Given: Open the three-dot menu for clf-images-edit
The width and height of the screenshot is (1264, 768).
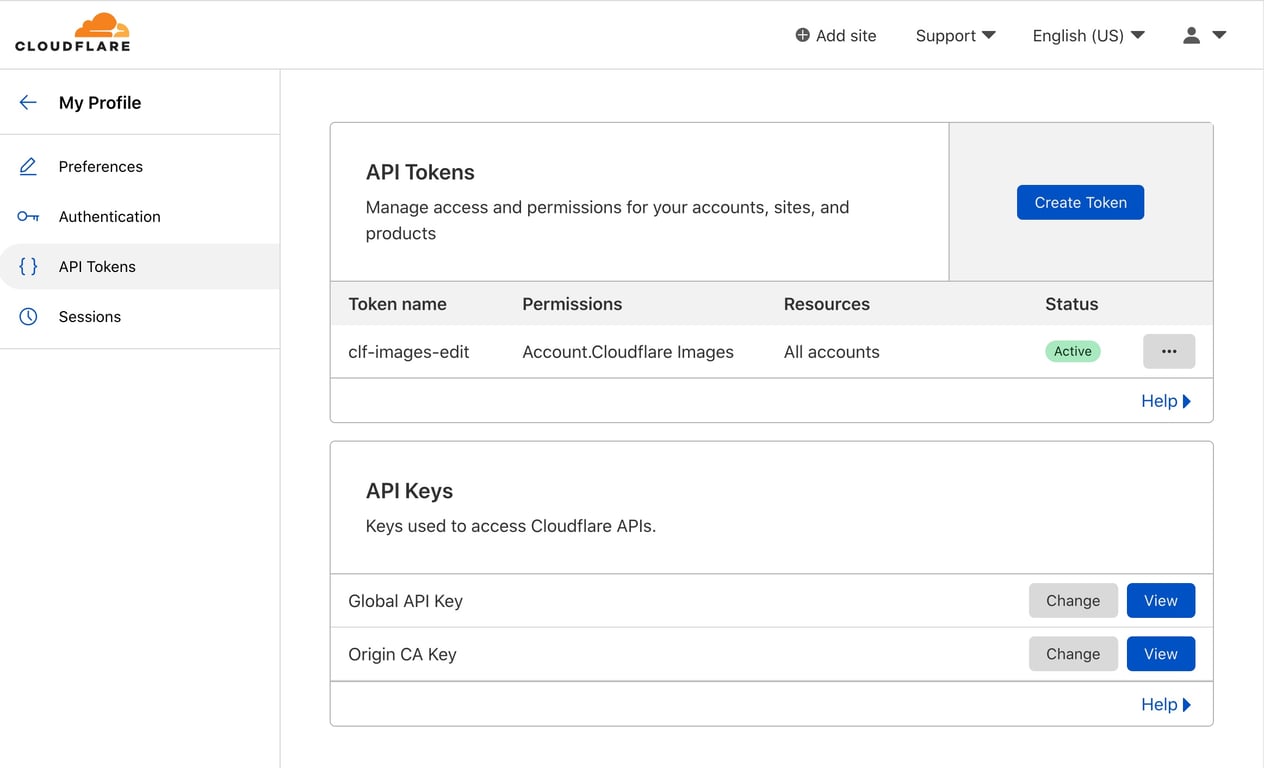Looking at the screenshot, I should 1168,352.
